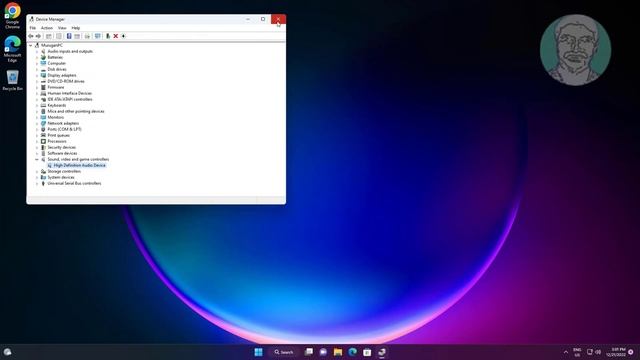The image size is (640, 360).
Task: Close the Device Manager window
Action: (278, 19)
